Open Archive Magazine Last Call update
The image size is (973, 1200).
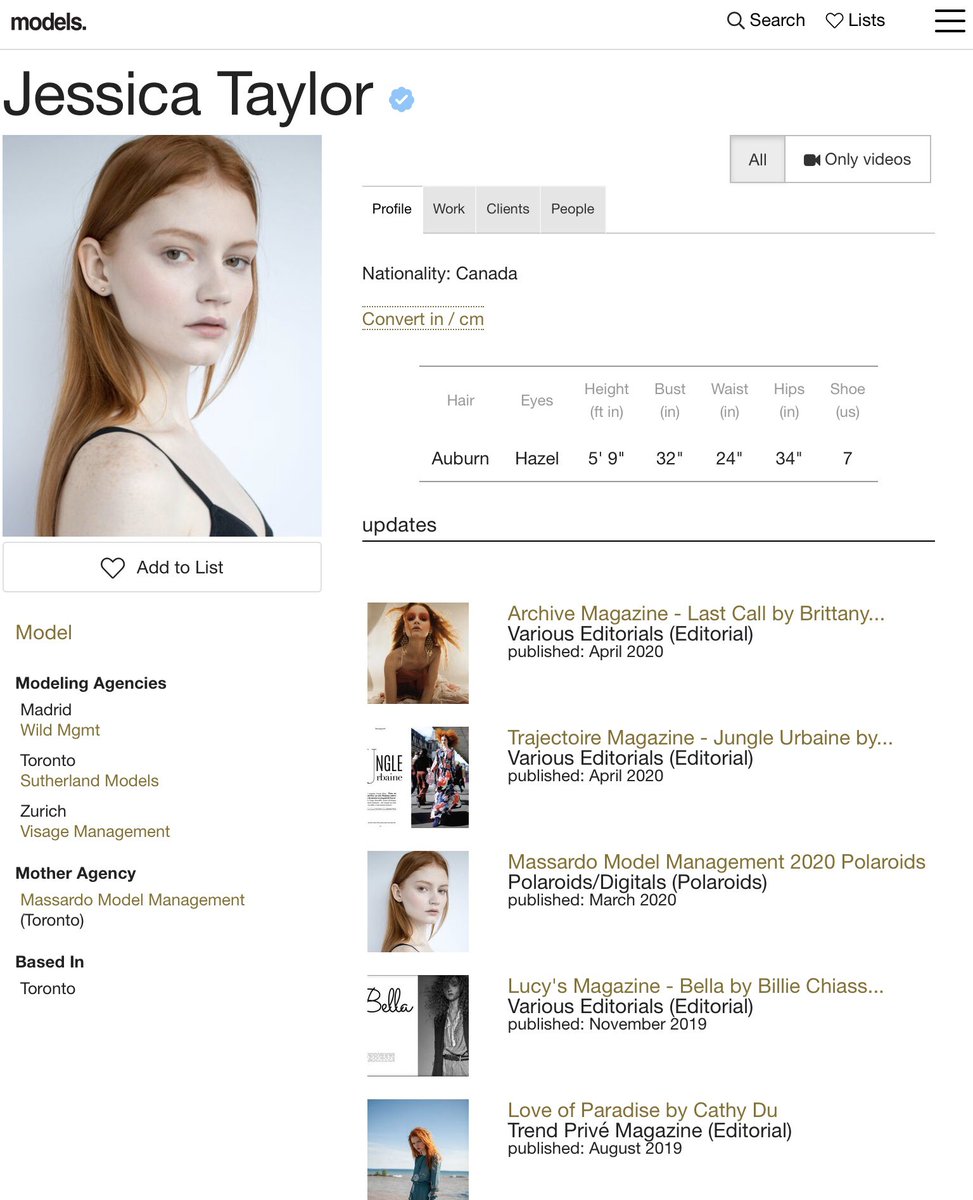(x=696, y=613)
